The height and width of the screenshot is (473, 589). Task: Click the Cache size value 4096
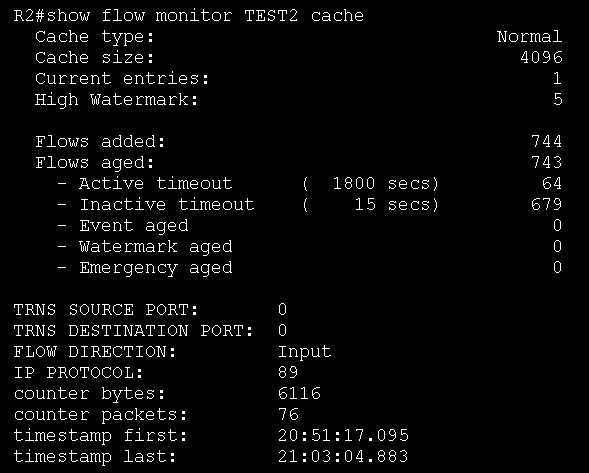coord(541,58)
